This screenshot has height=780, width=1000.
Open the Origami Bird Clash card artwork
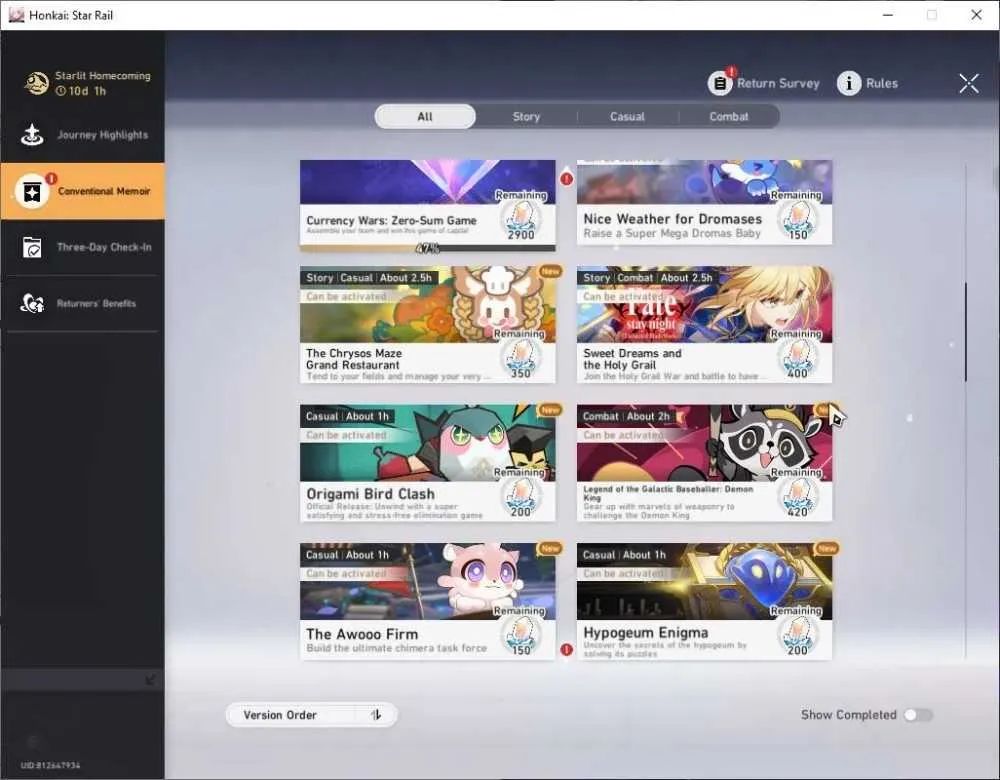pos(427,443)
